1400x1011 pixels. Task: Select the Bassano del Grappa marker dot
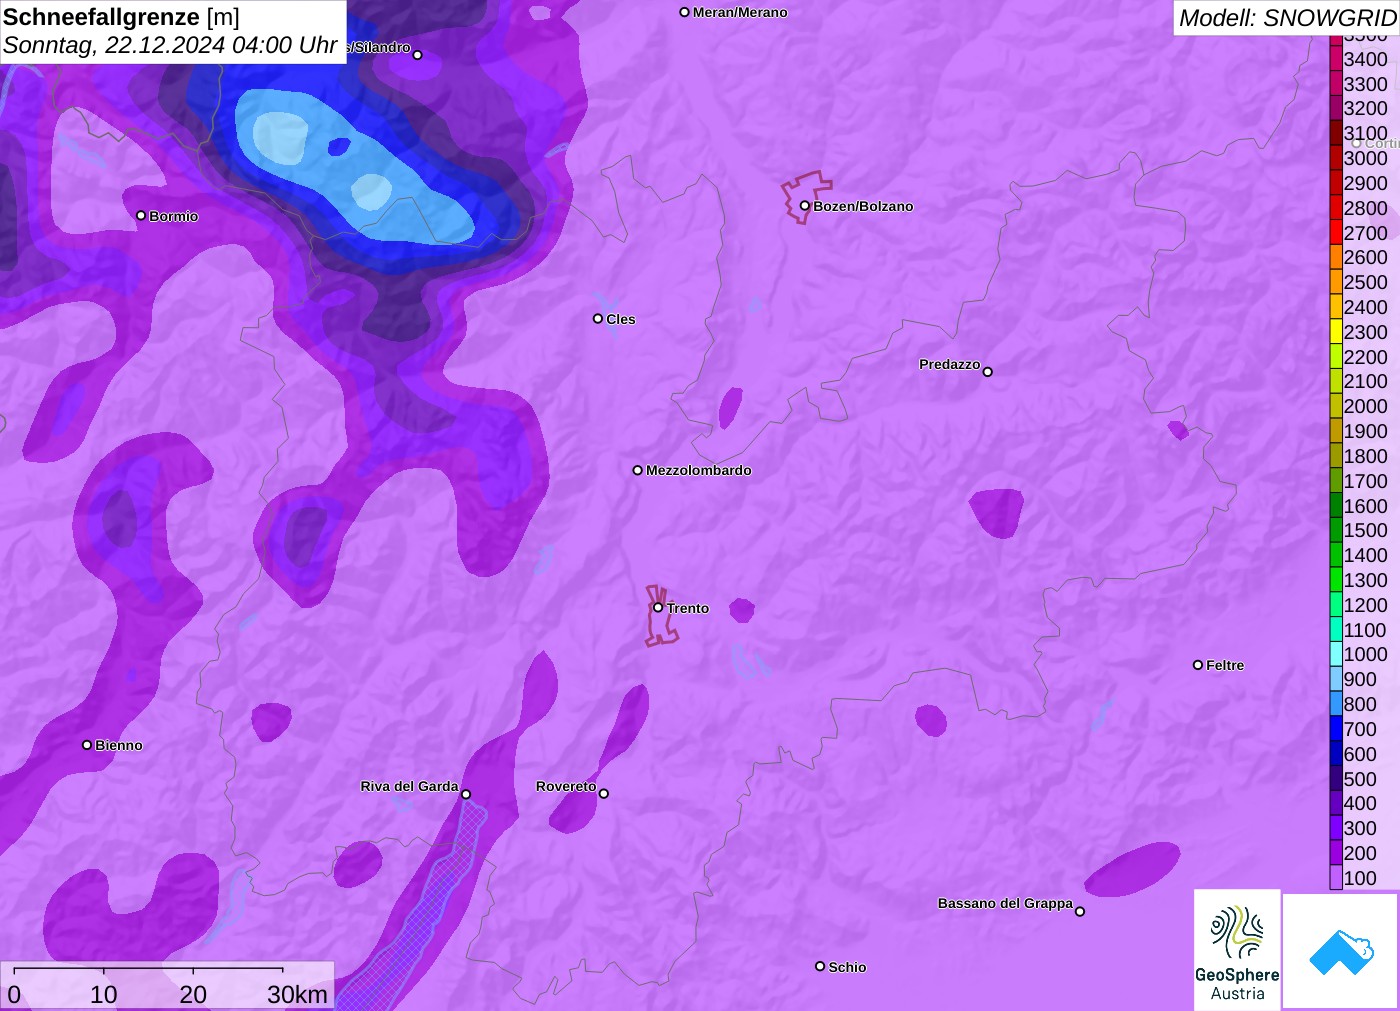coord(1080,911)
